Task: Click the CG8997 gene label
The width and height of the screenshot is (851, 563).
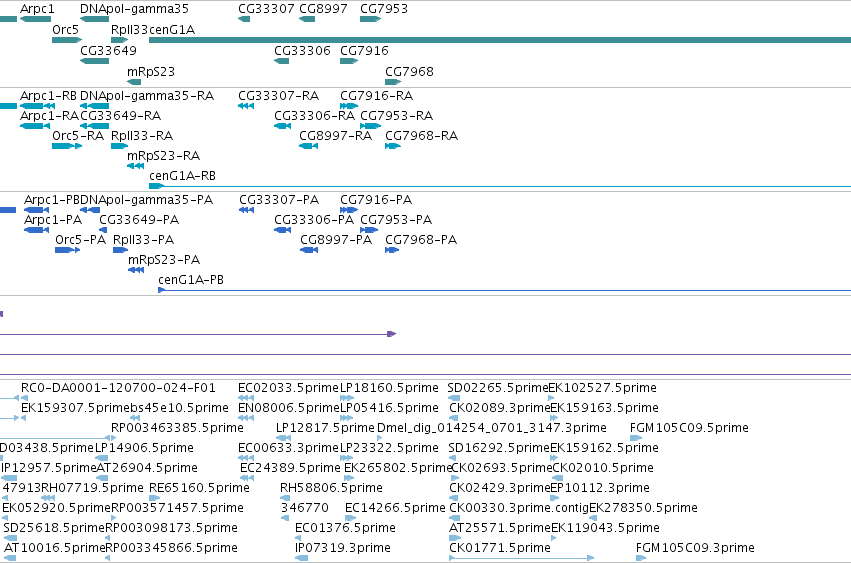Action: coord(323,9)
